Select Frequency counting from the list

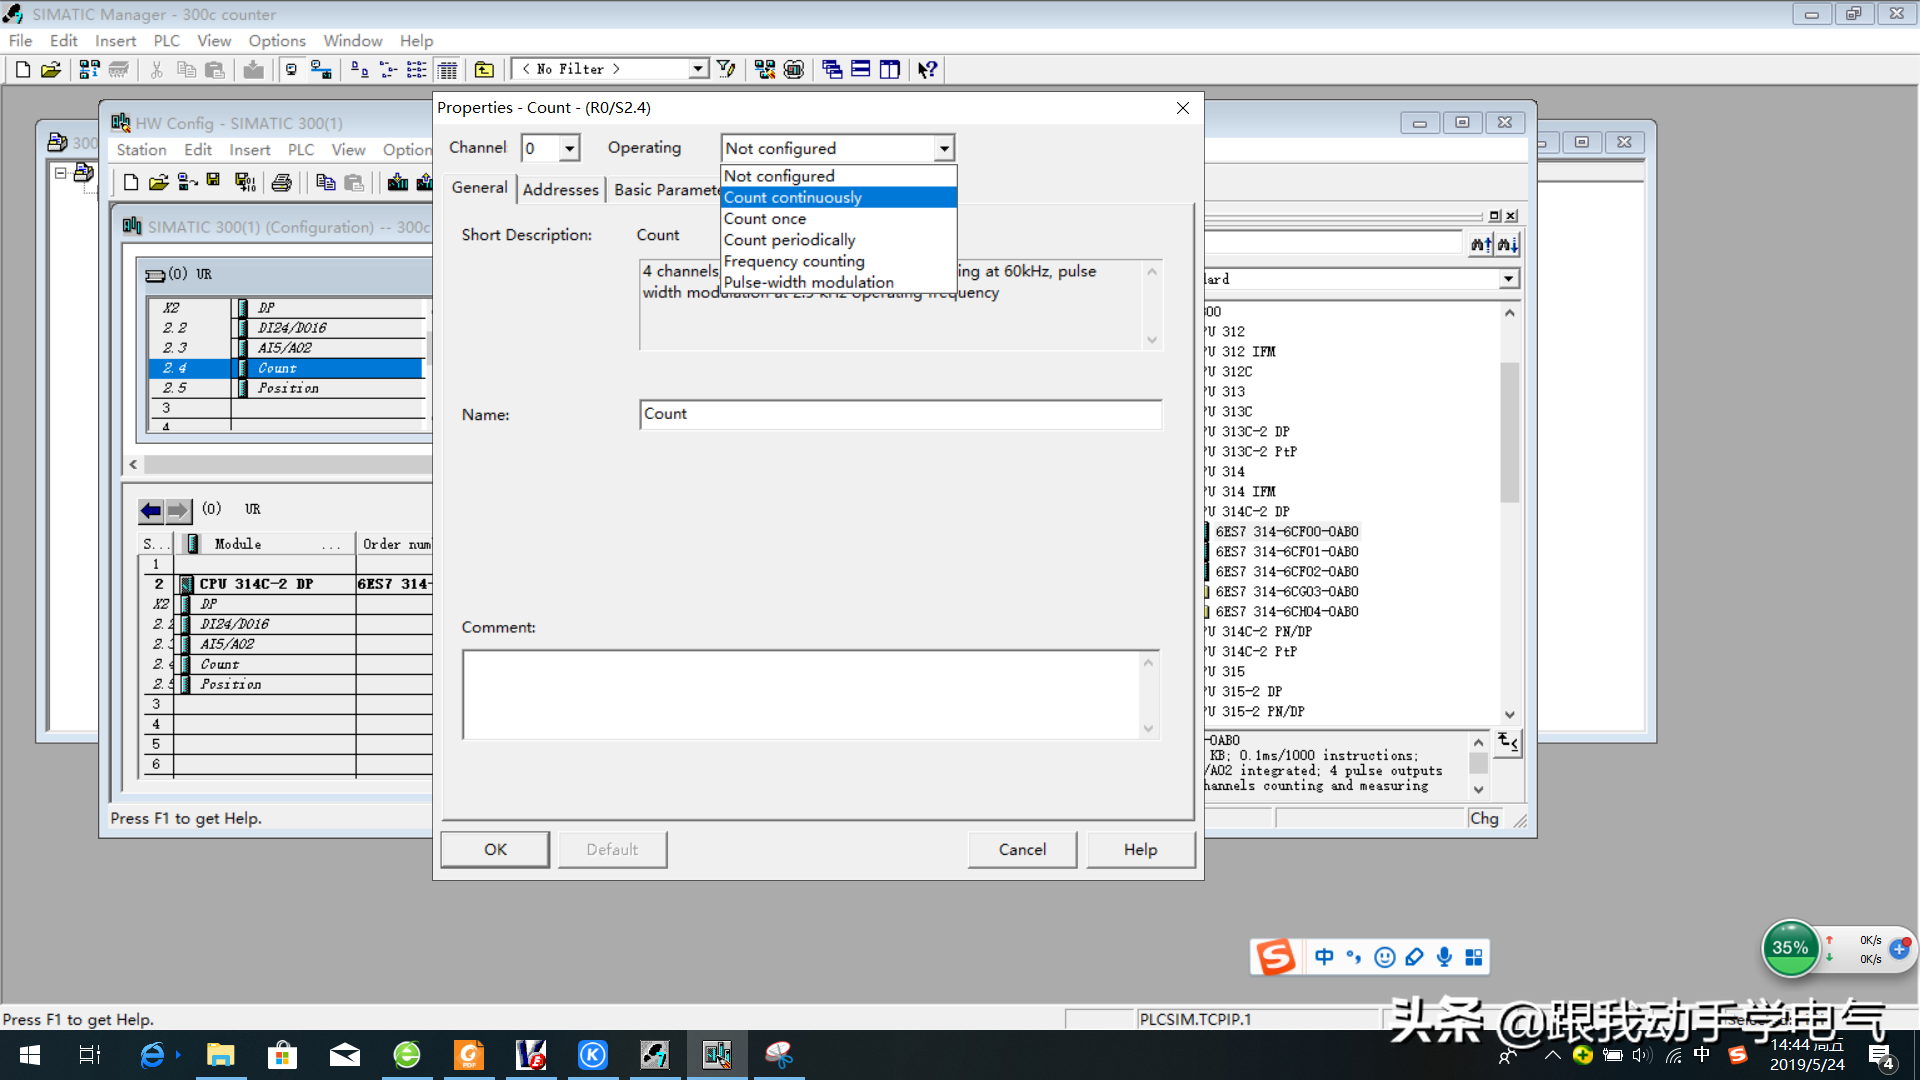[x=794, y=261]
